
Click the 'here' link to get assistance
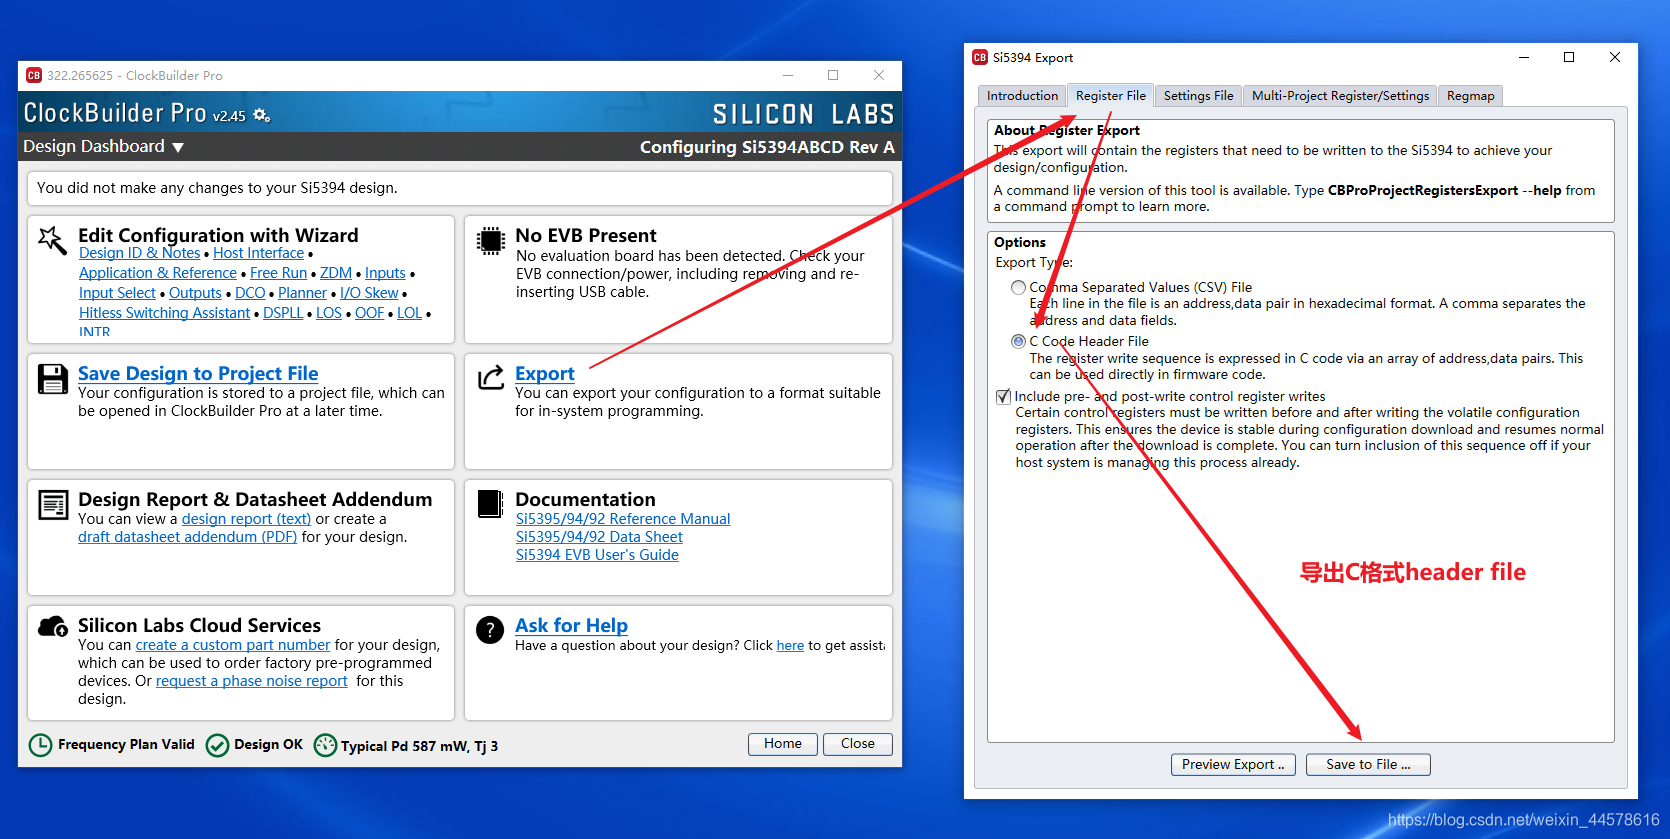(790, 646)
